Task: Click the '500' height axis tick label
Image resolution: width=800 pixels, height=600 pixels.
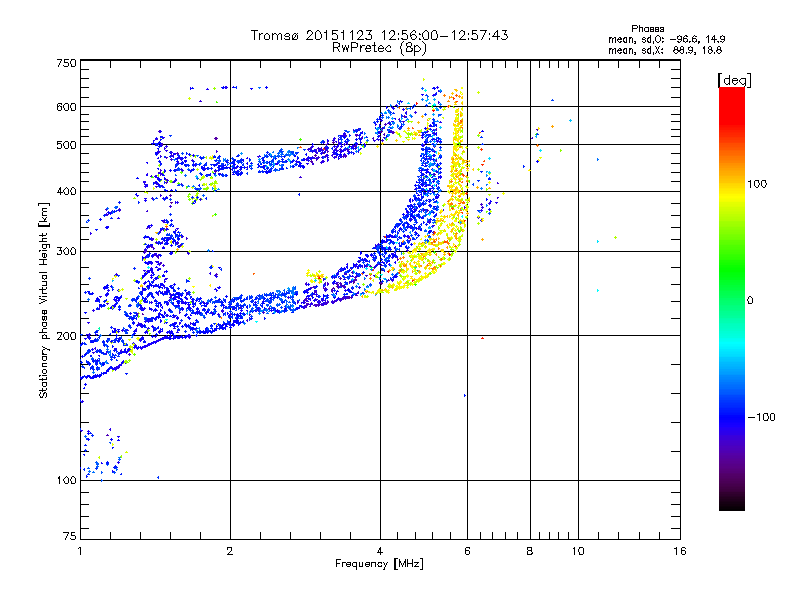Action: point(66,145)
